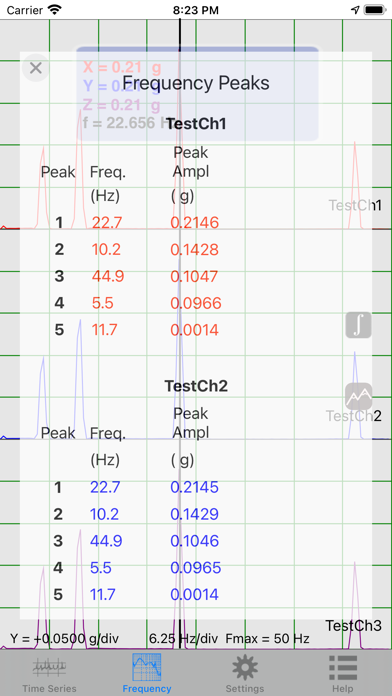Select the TestCh1 section header
This screenshot has width=392, height=696.
tap(196, 124)
